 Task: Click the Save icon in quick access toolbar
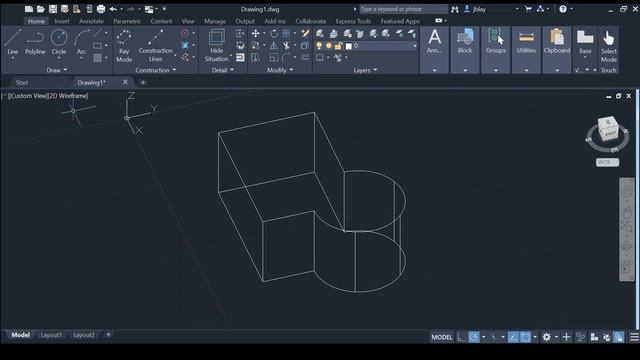coord(53,9)
